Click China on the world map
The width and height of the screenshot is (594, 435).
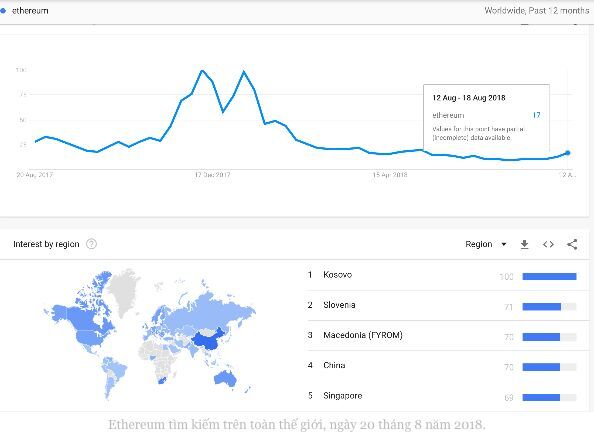208,340
